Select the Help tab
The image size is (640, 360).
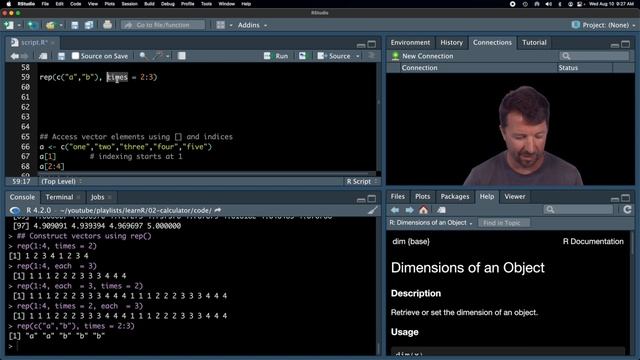pyautogui.click(x=487, y=197)
